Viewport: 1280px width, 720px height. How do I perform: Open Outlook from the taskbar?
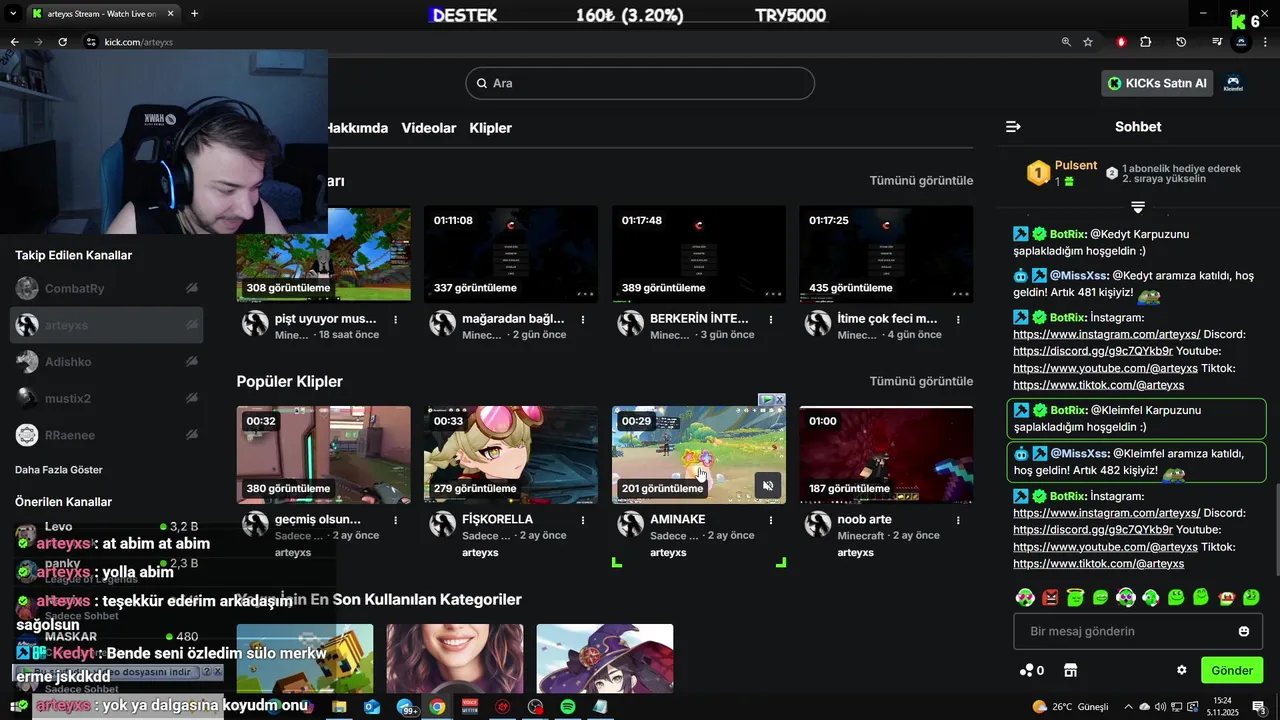tap(372, 707)
